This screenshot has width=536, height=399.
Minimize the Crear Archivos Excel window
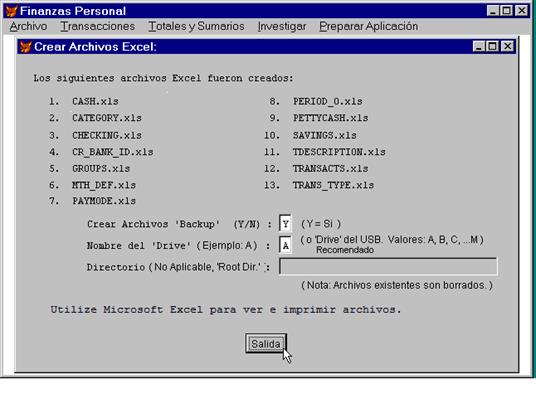pos(479,46)
